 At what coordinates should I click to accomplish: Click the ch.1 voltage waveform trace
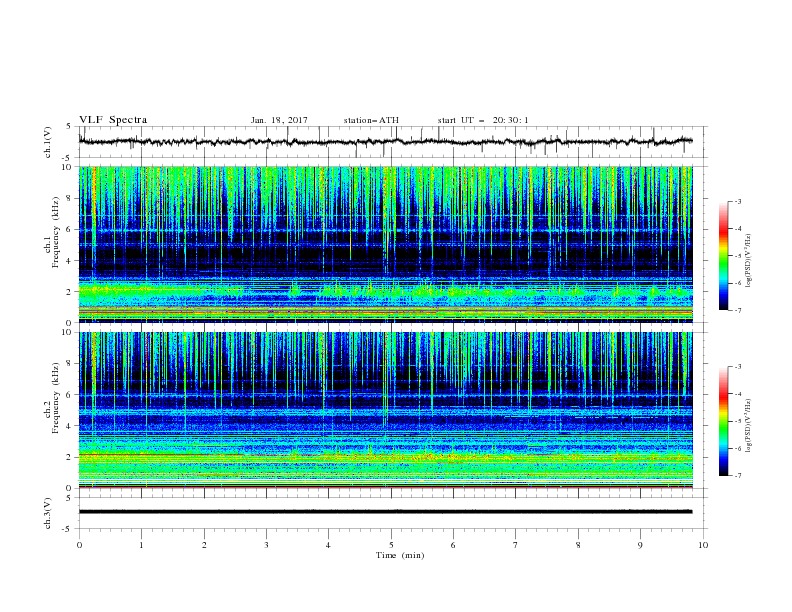point(385,142)
